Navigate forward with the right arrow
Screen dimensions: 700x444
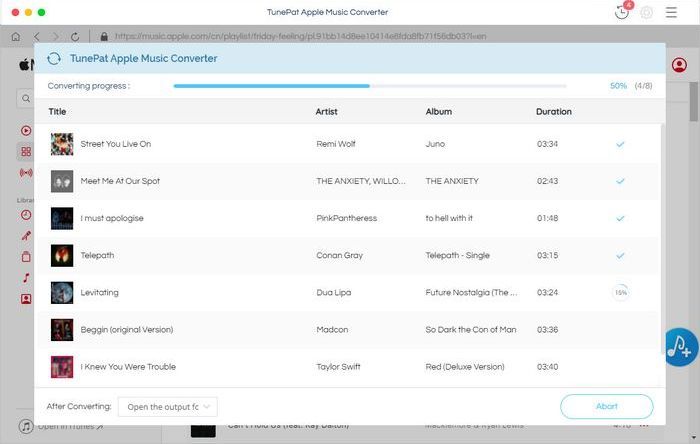55,37
